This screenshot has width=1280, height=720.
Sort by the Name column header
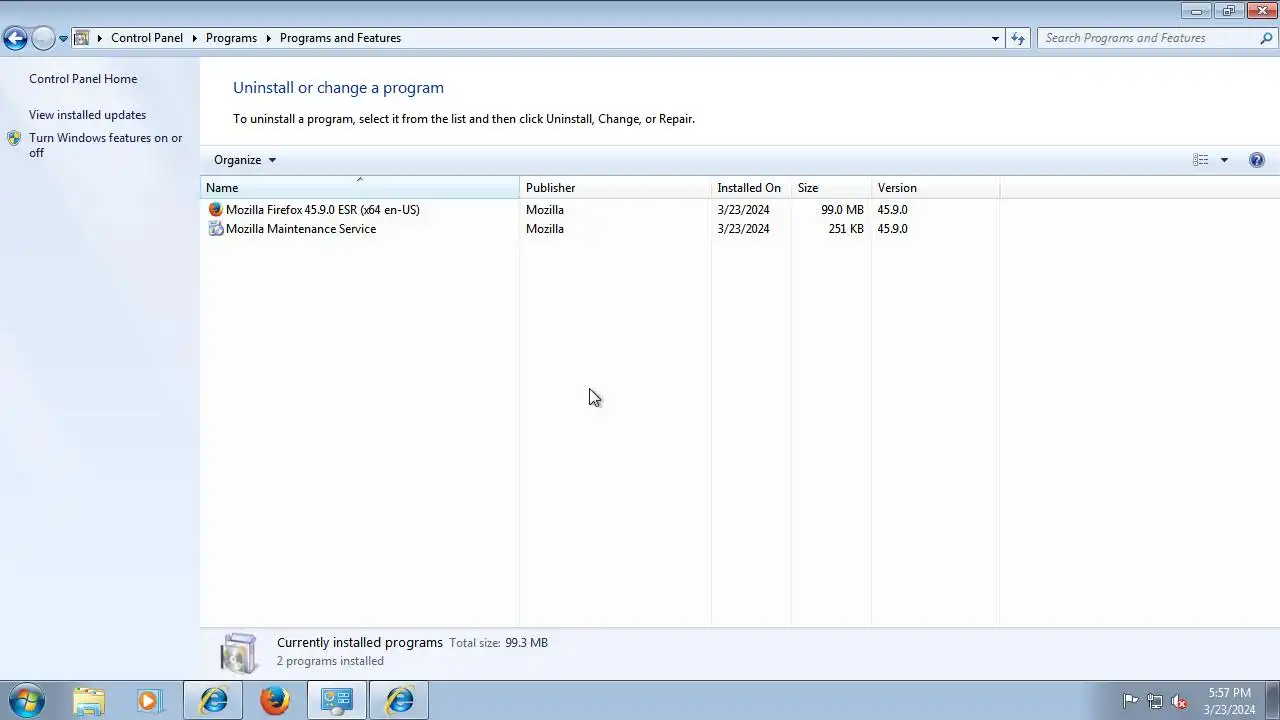(x=360, y=188)
